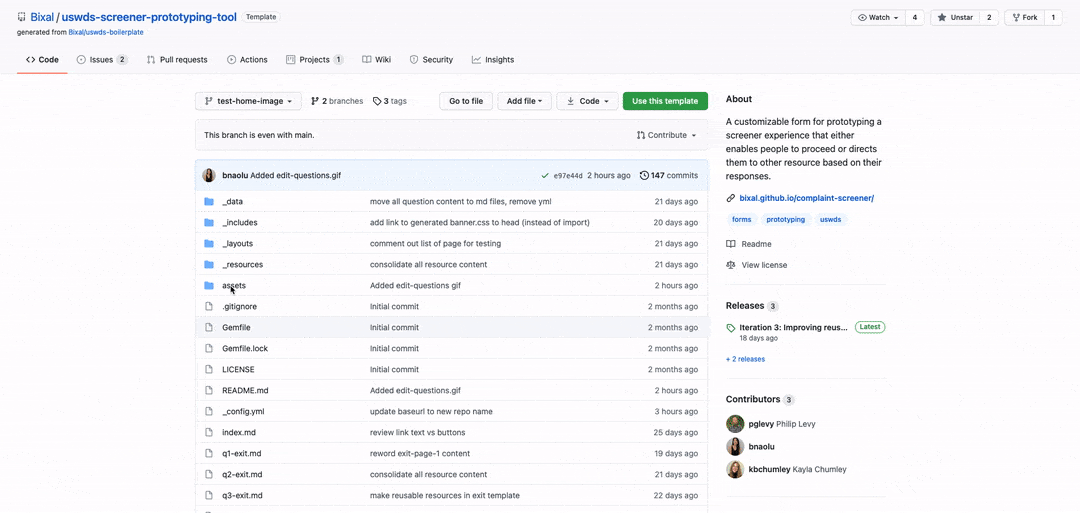Click the Gemfile file icon
The height and width of the screenshot is (513, 1080).
click(x=209, y=328)
